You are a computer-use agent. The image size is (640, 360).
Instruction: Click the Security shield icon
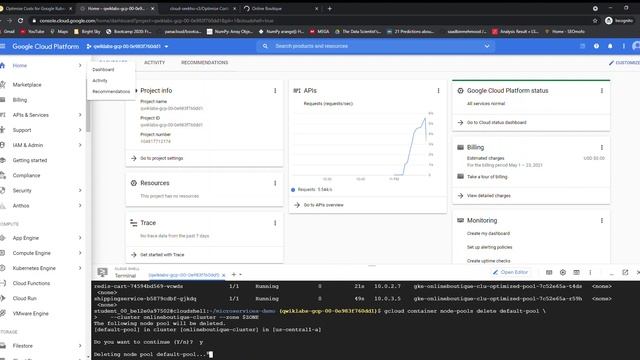pos(2,190)
